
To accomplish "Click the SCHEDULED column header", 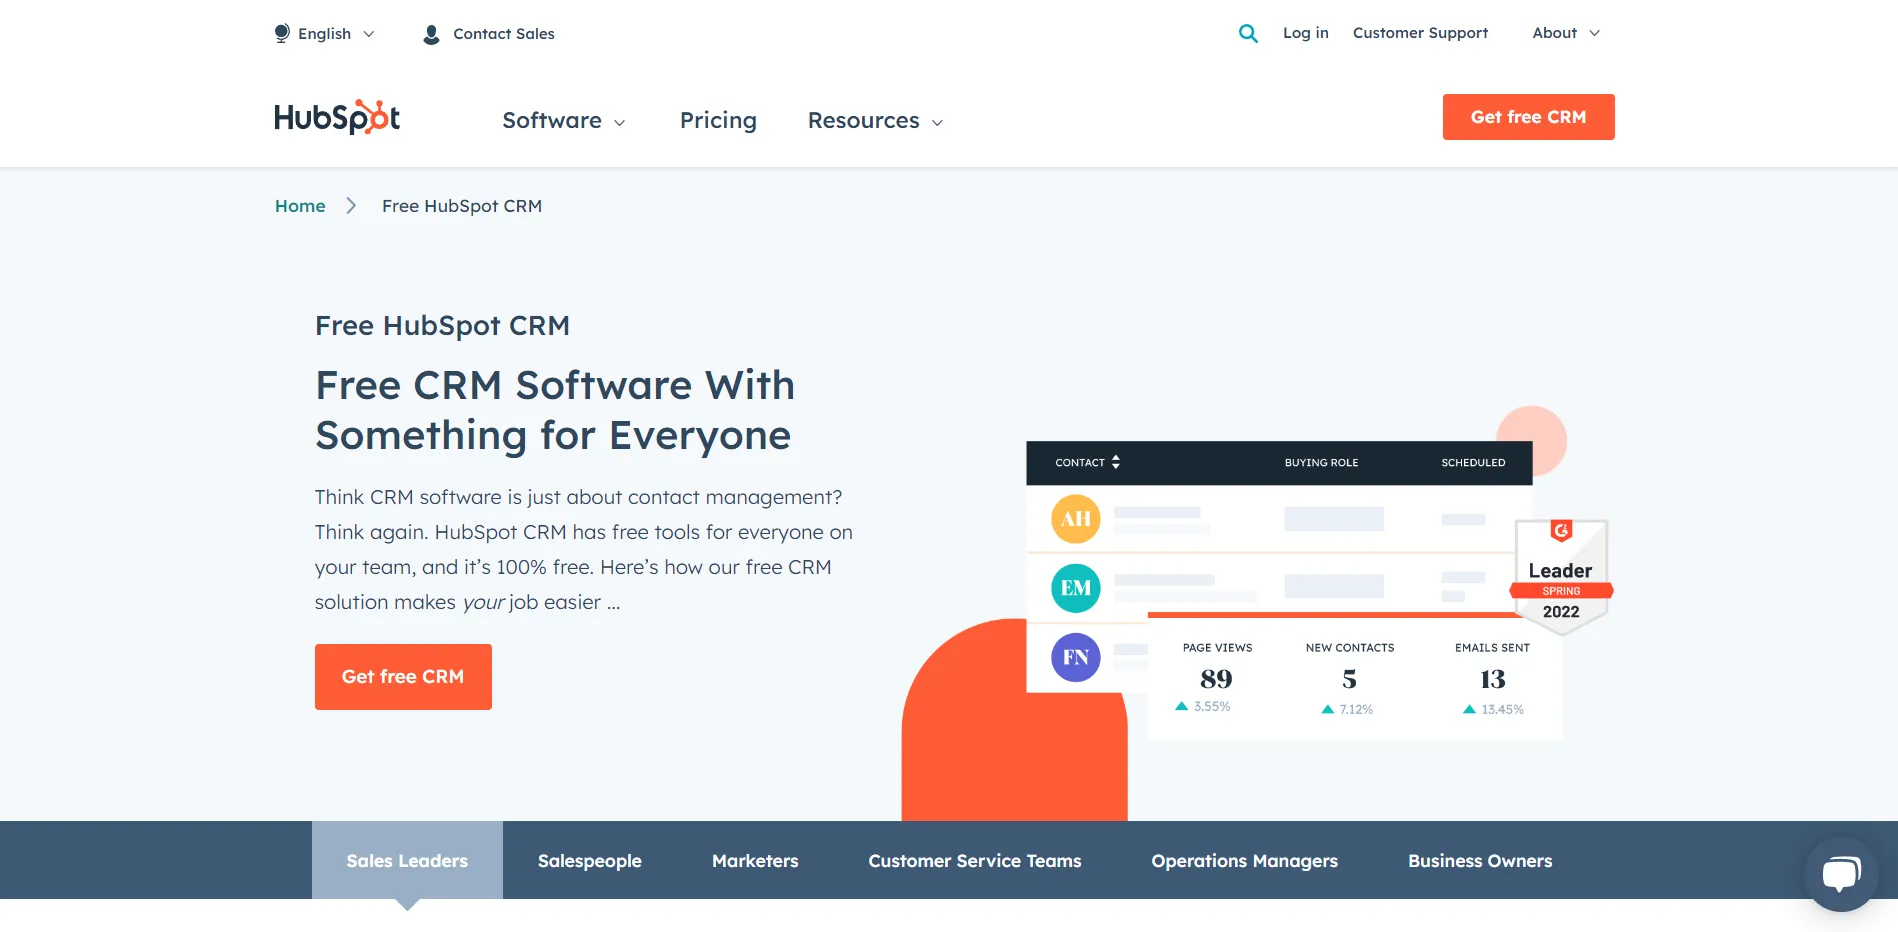I will (1473, 463).
